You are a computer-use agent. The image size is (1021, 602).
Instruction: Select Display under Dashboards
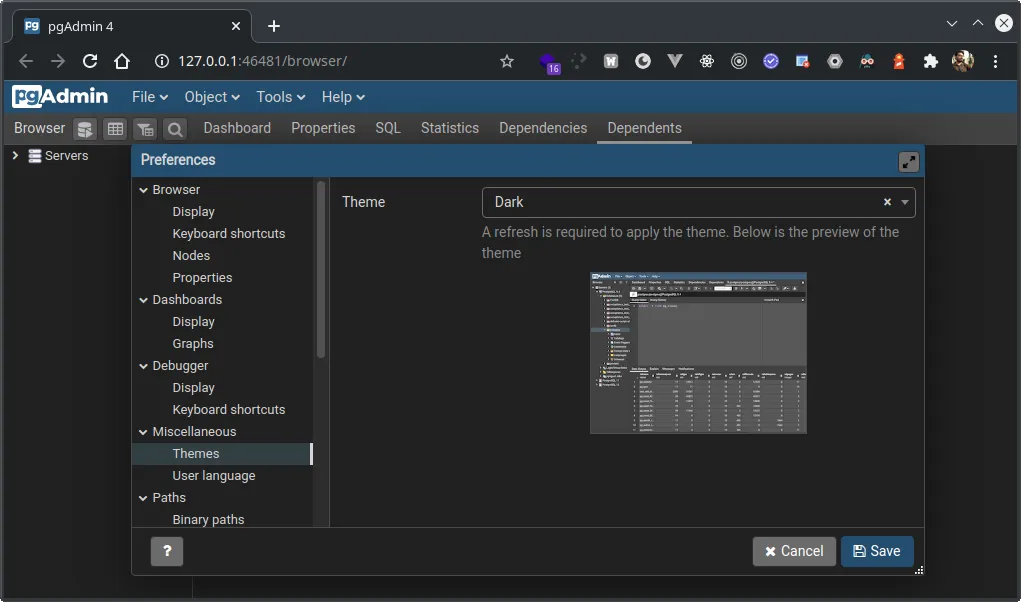click(193, 322)
